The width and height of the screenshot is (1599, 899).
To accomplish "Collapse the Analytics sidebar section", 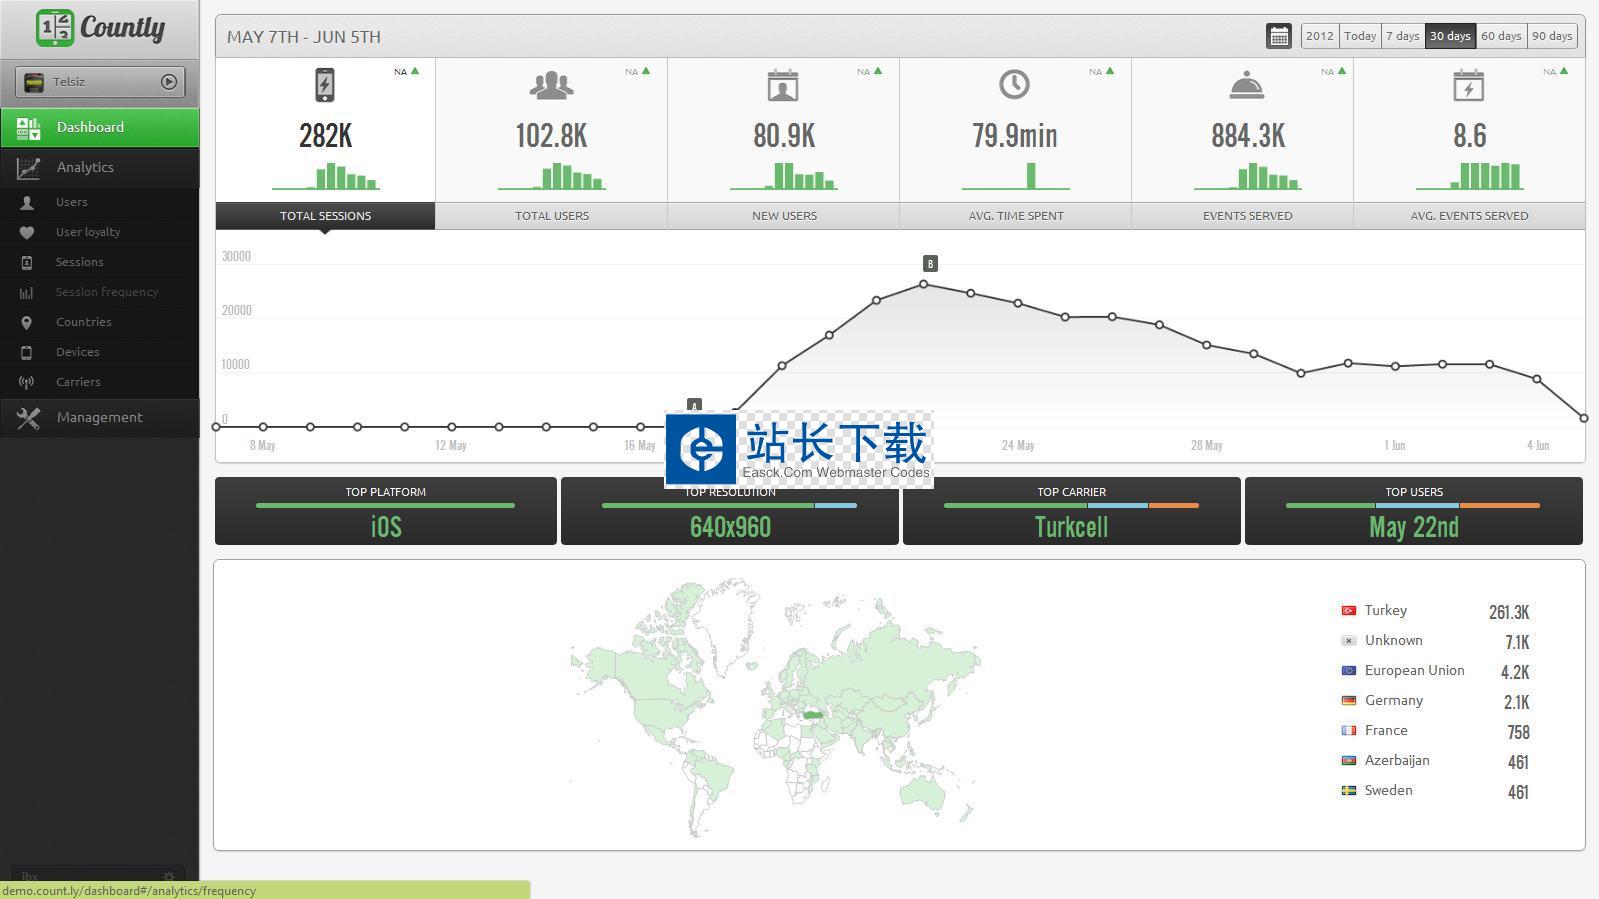I will point(99,167).
